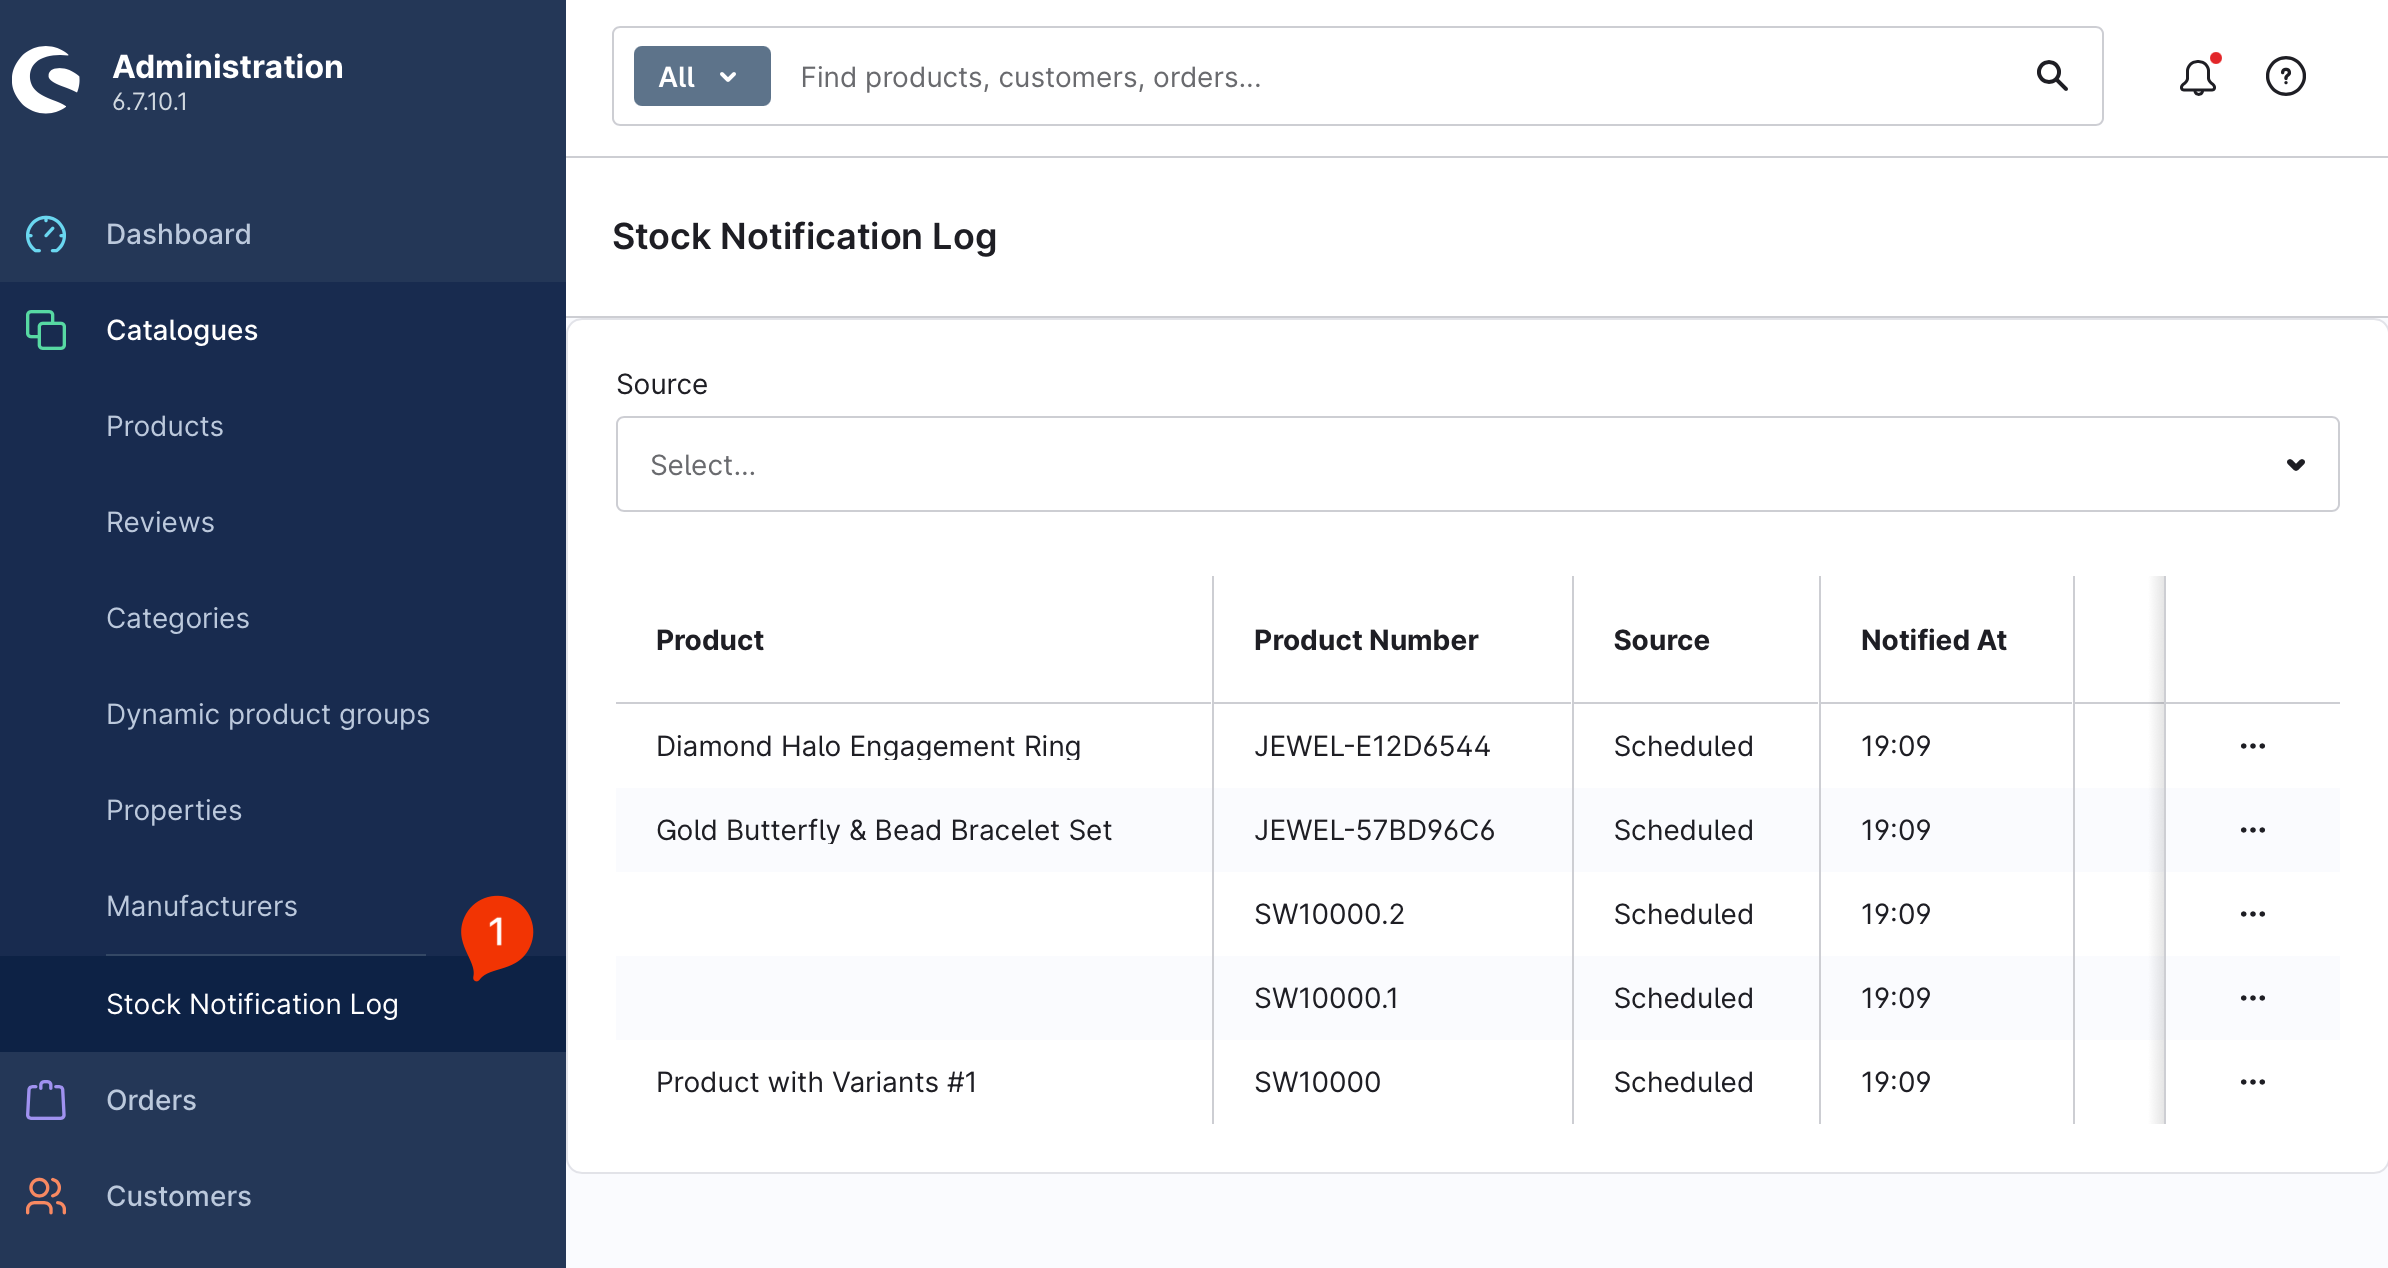Image resolution: width=2388 pixels, height=1268 pixels.
Task: Click Scheduled source in Diamond Halo row
Action: [x=1683, y=746]
